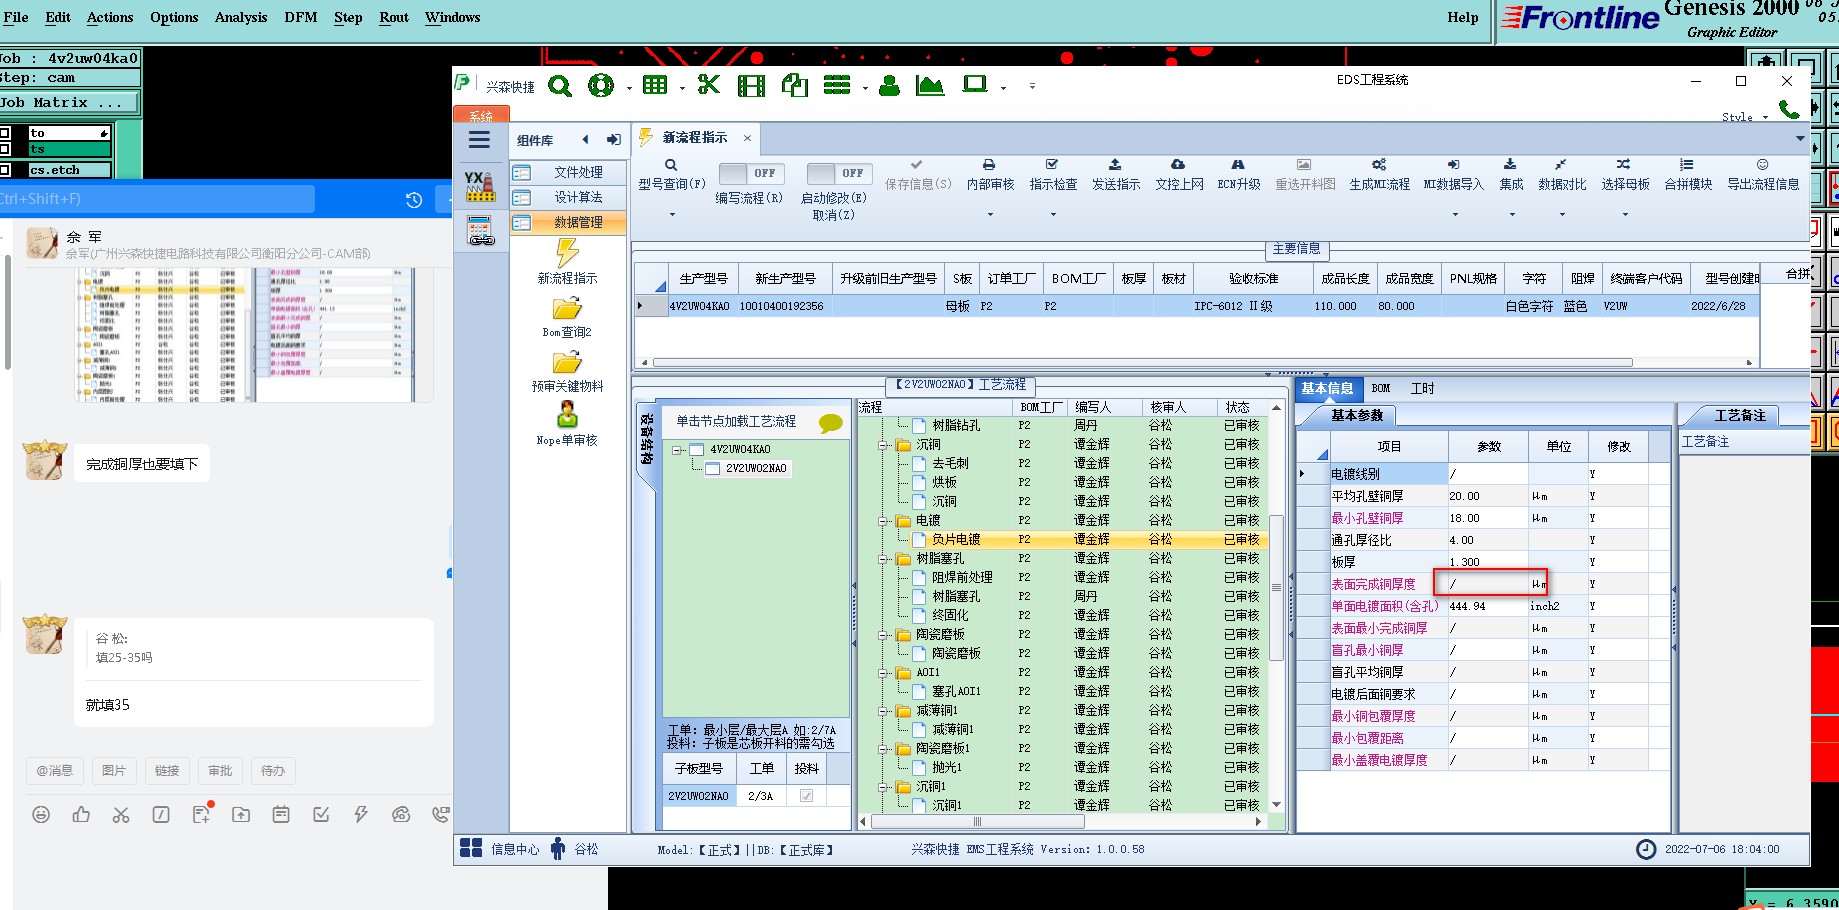Open the 内部审核 dropdown arrow

click(x=990, y=215)
